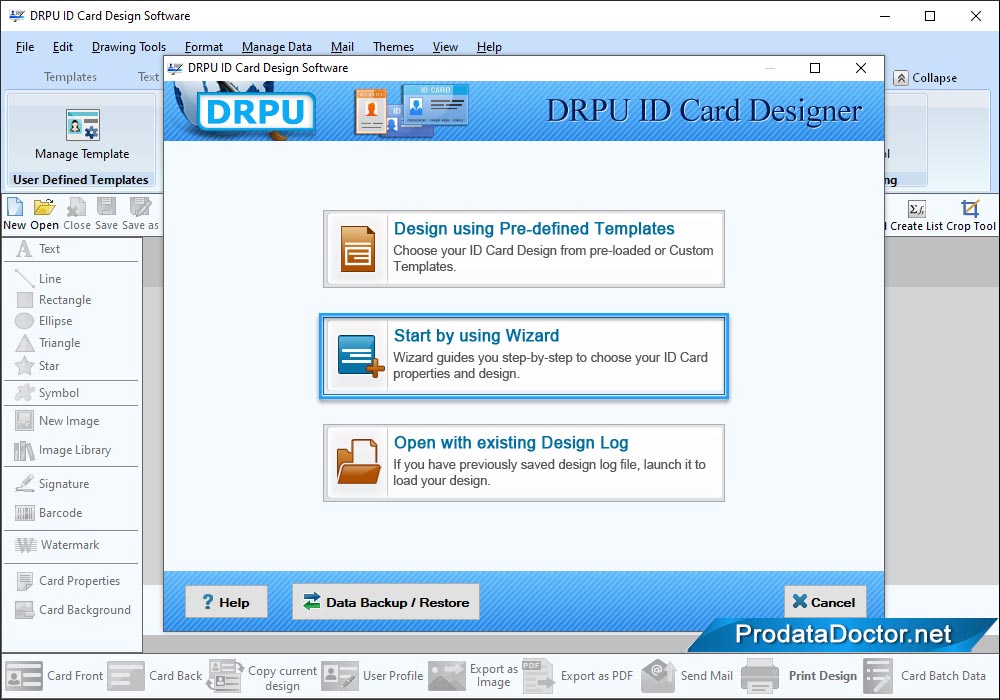
Task: Open the File menu
Action: [x=25, y=47]
